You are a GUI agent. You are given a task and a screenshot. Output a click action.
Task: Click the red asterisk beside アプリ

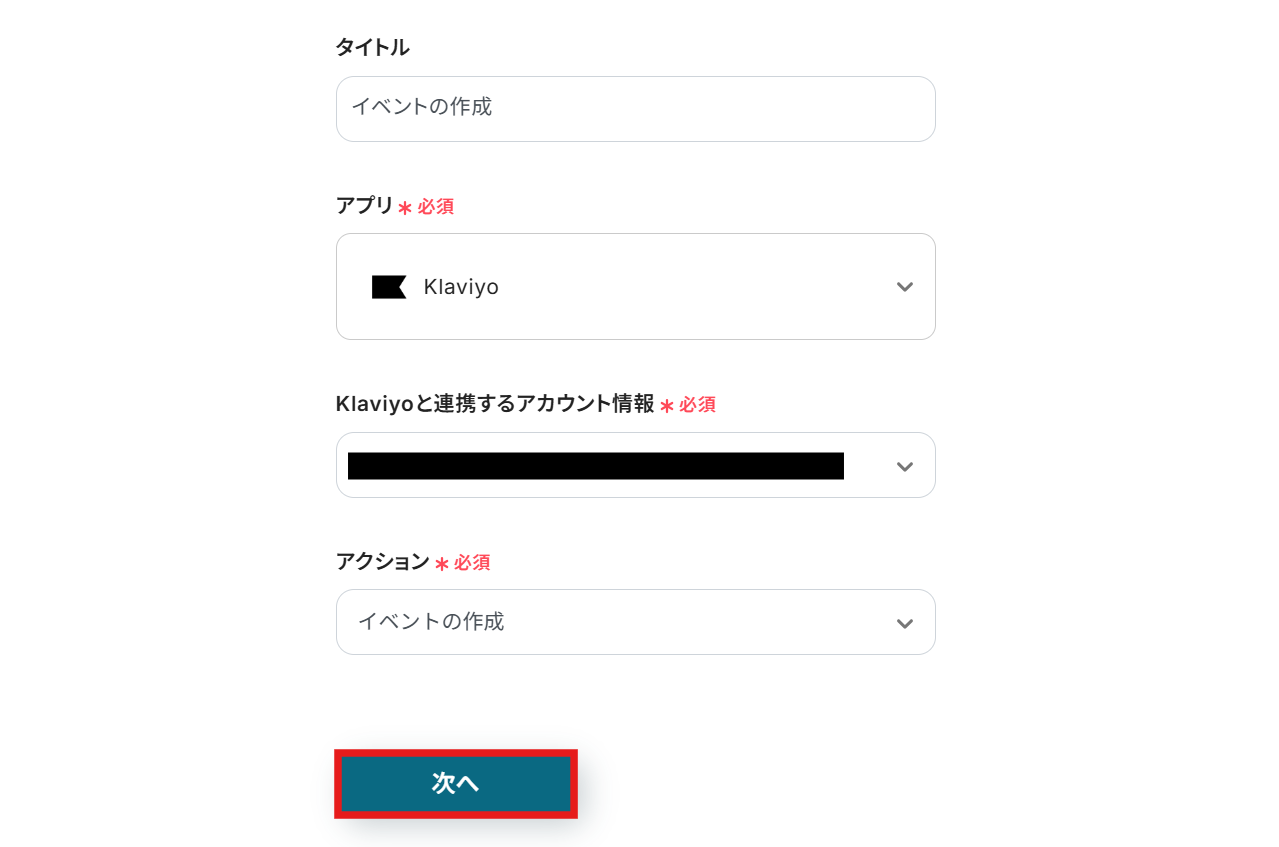click(x=405, y=208)
